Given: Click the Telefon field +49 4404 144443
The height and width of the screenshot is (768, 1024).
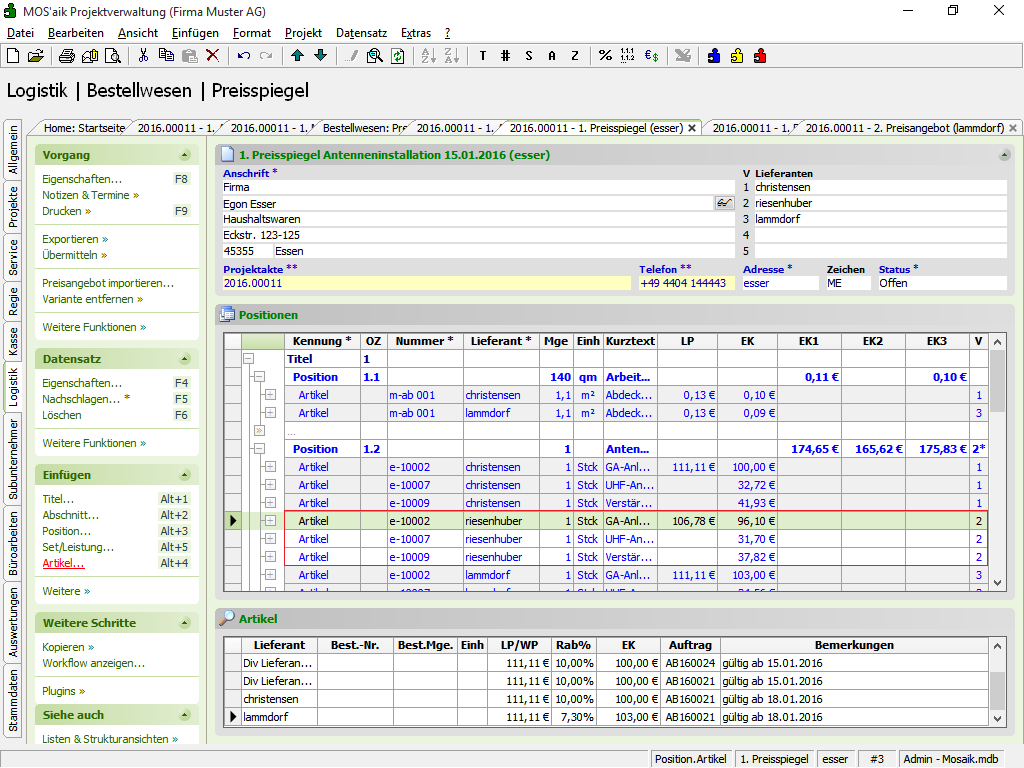Looking at the screenshot, I should (x=686, y=283).
